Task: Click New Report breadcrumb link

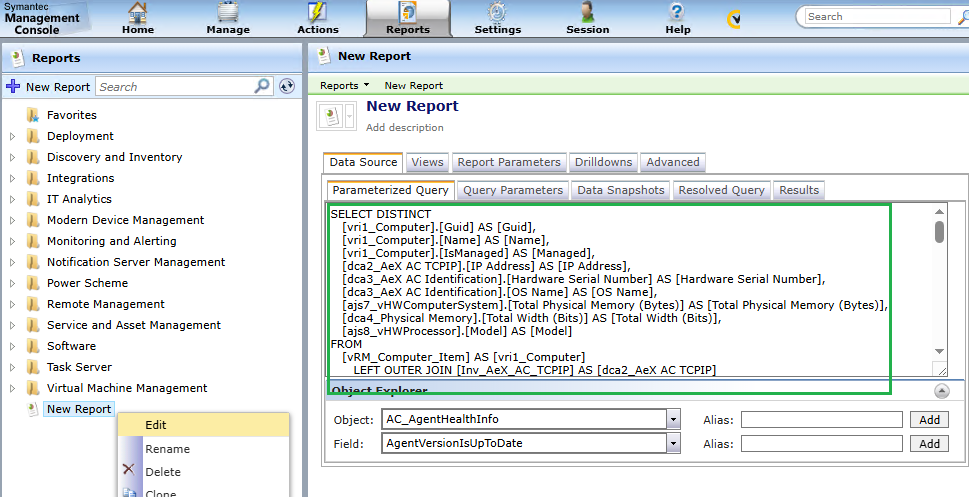Action: click(x=413, y=85)
